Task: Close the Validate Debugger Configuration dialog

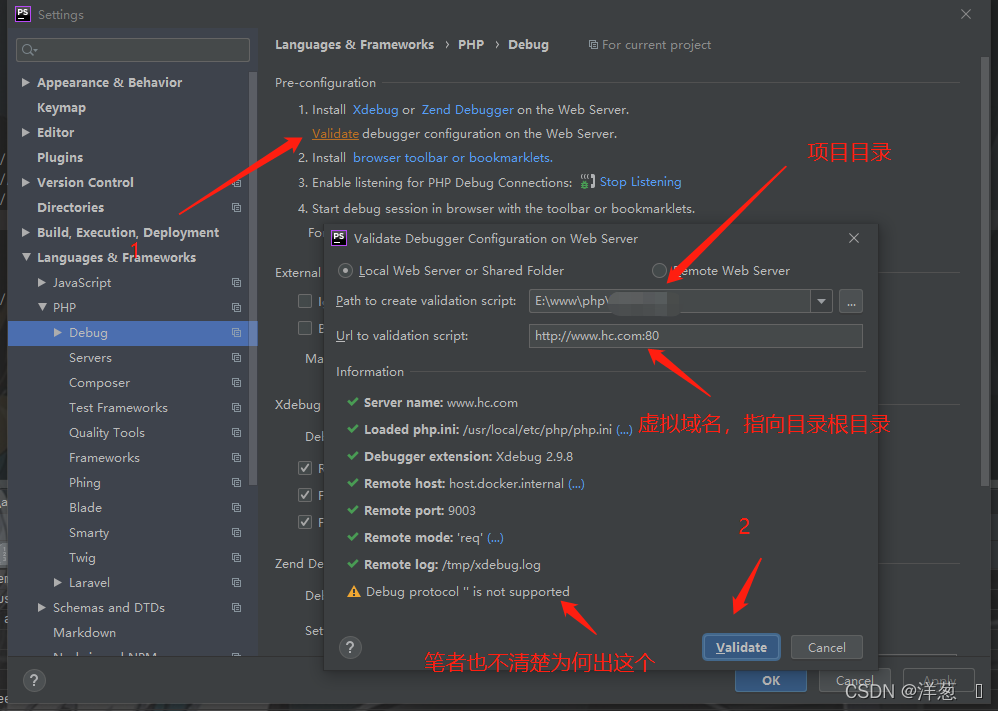Action: 854,238
